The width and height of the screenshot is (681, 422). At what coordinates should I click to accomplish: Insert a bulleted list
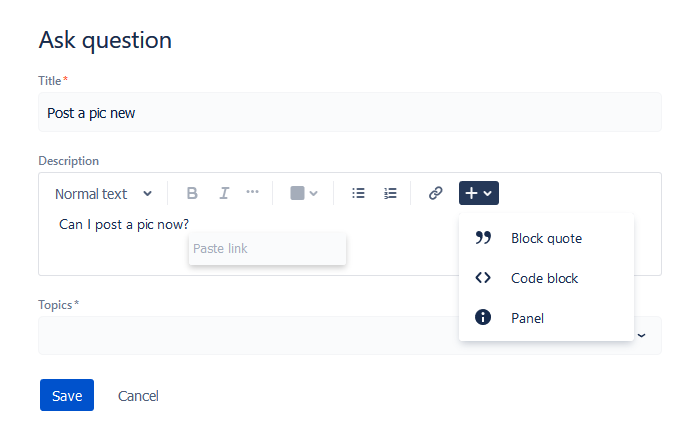click(x=358, y=193)
